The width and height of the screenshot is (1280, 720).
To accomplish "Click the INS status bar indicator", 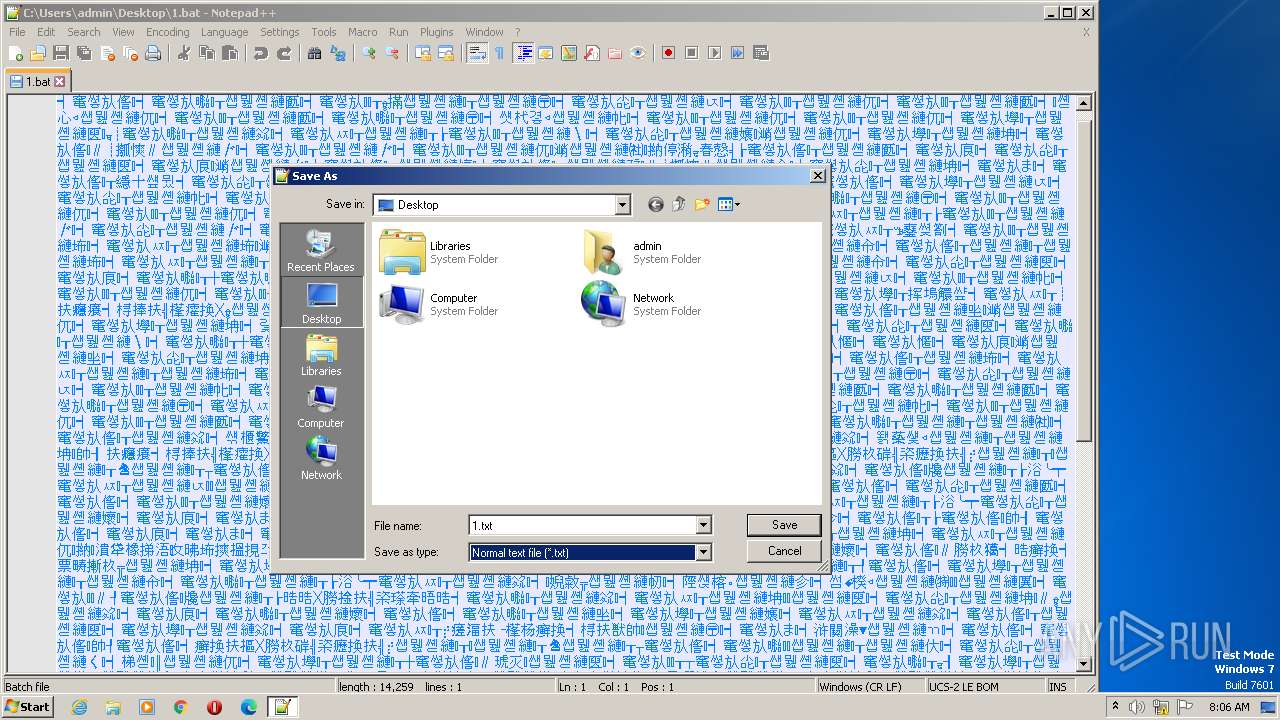I will (x=1058, y=687).
